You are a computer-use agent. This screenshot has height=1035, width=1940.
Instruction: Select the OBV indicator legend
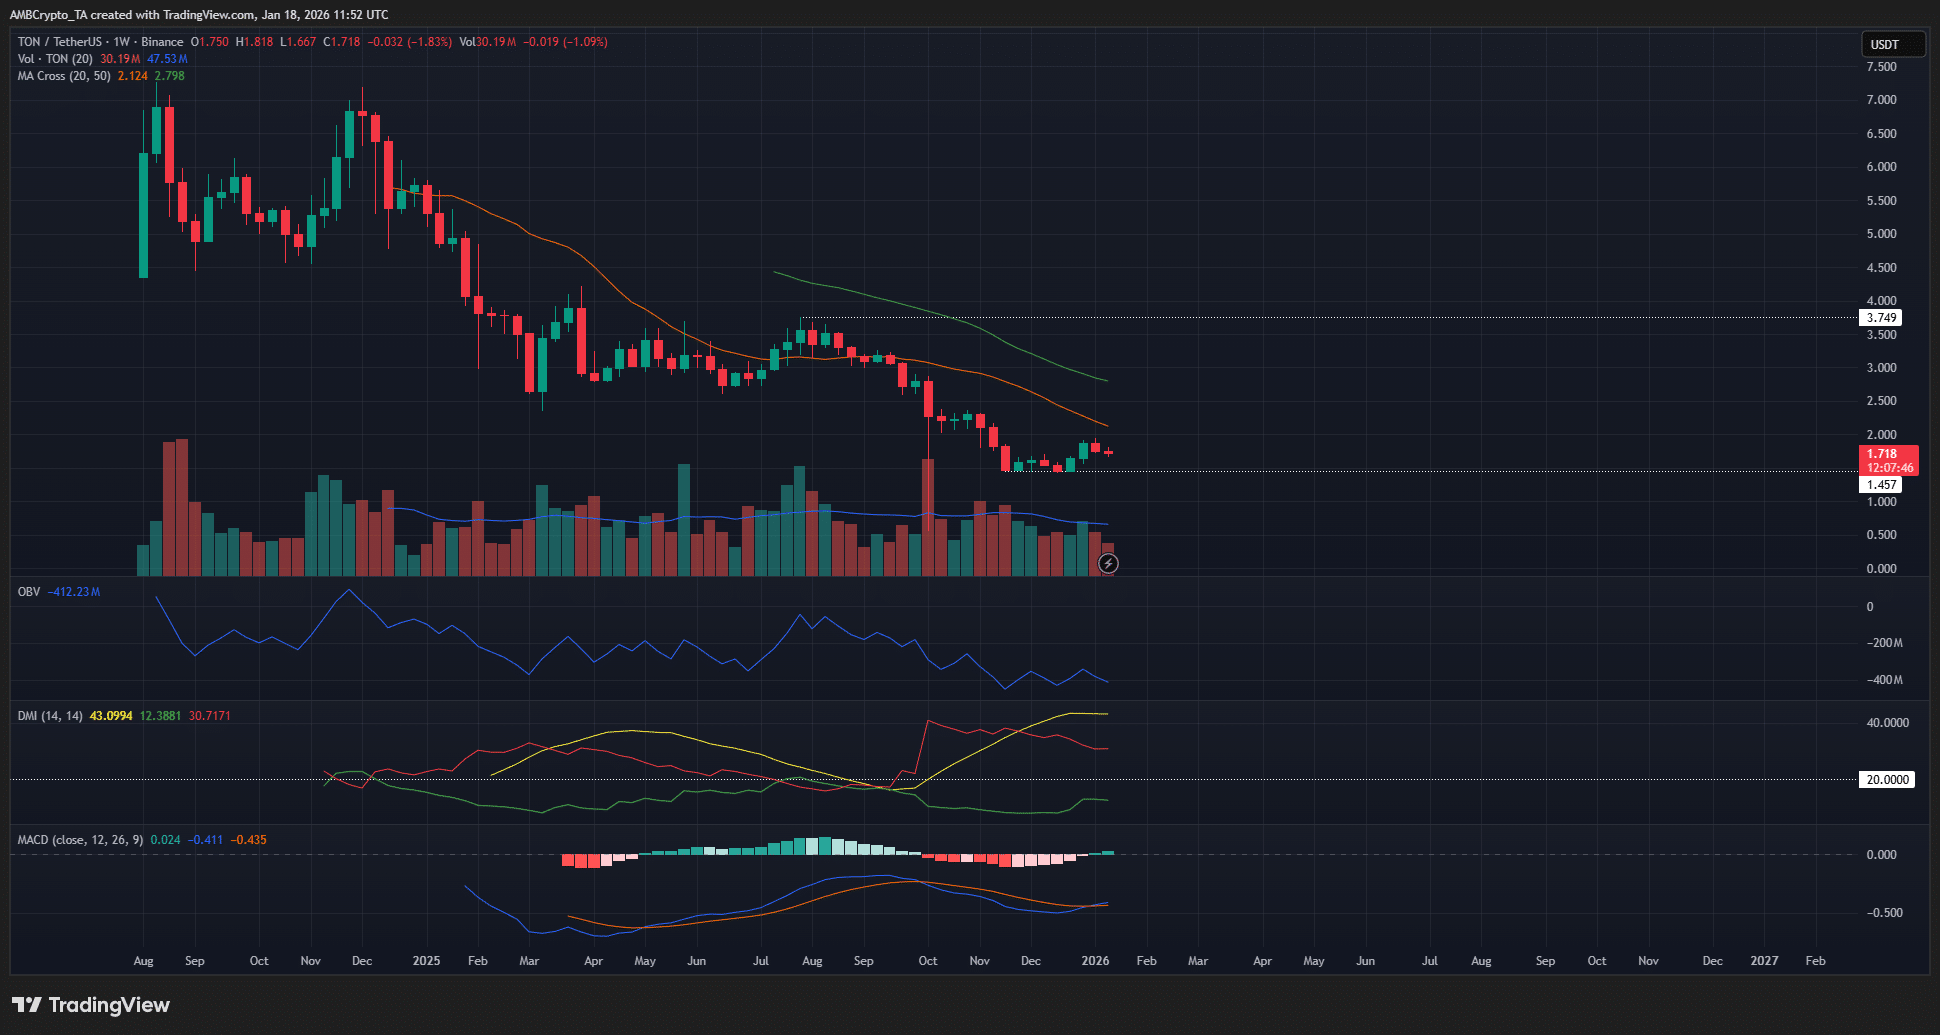pyautogui.click(x=27, y=591)
